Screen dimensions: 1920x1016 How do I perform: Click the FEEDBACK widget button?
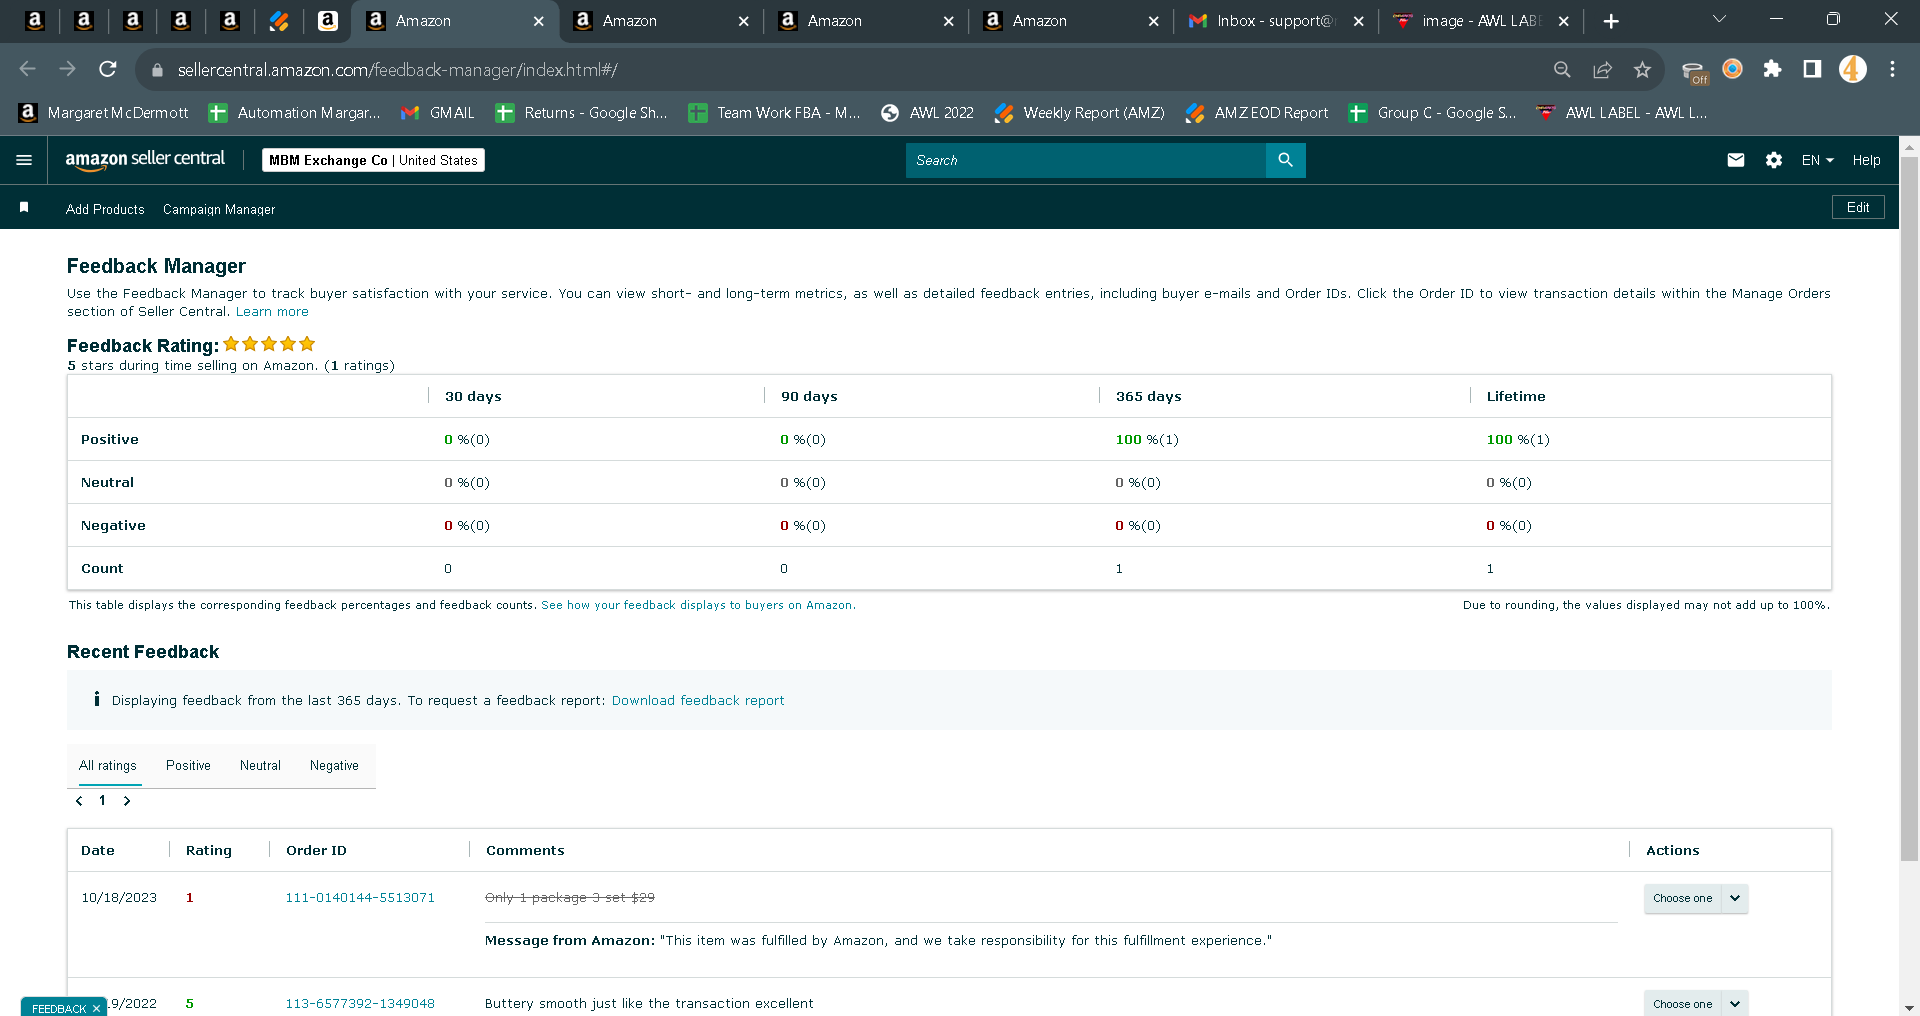pyautogui.click(x=59, y=1008)
